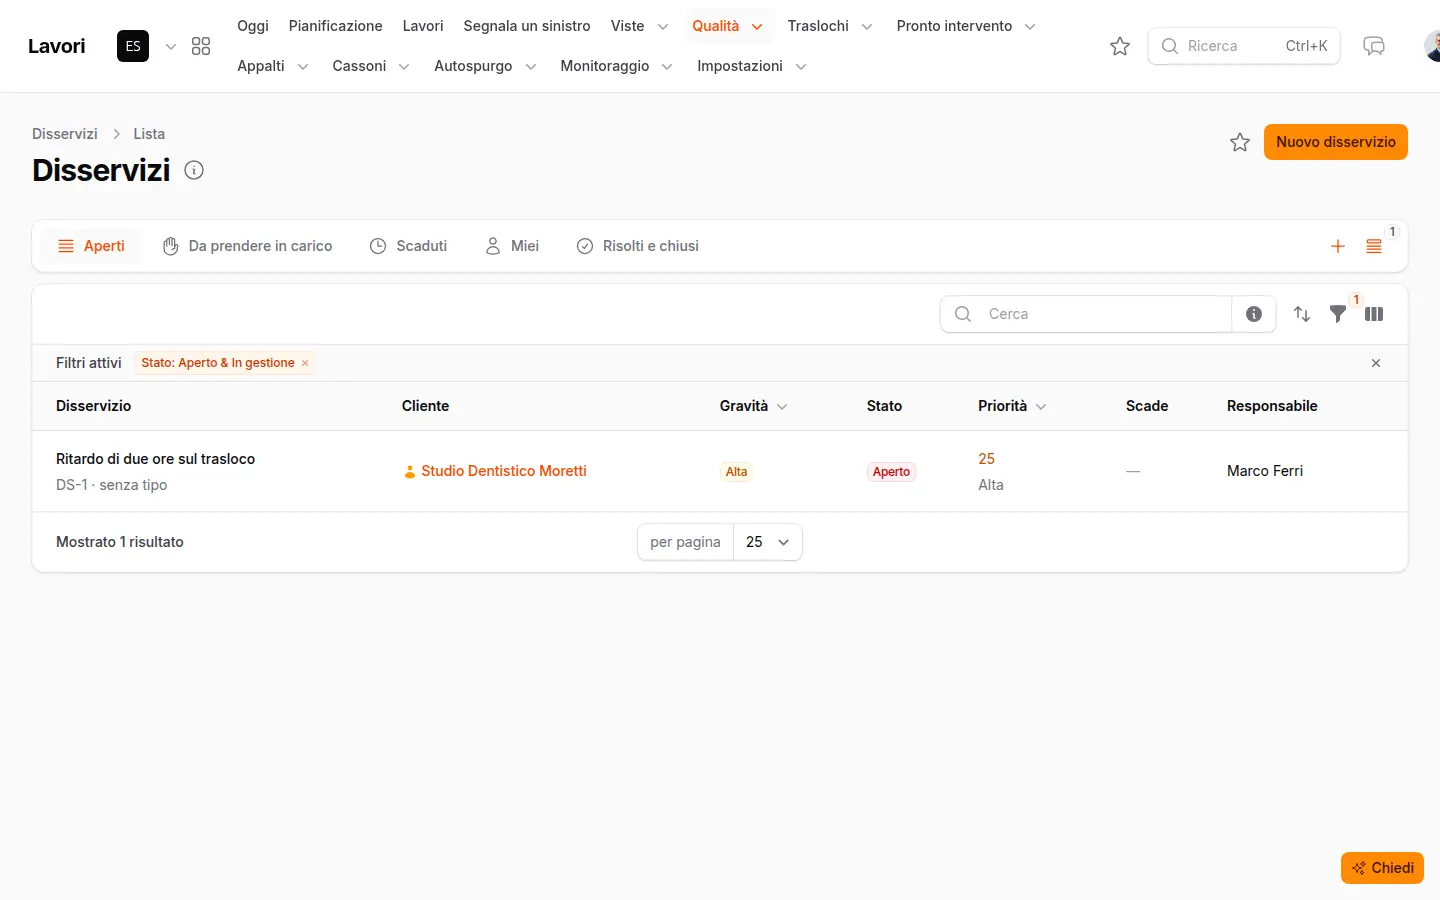The image size is (1440, 900).
Task: Go to the Oggi menu item
Action: coord(253,26)
